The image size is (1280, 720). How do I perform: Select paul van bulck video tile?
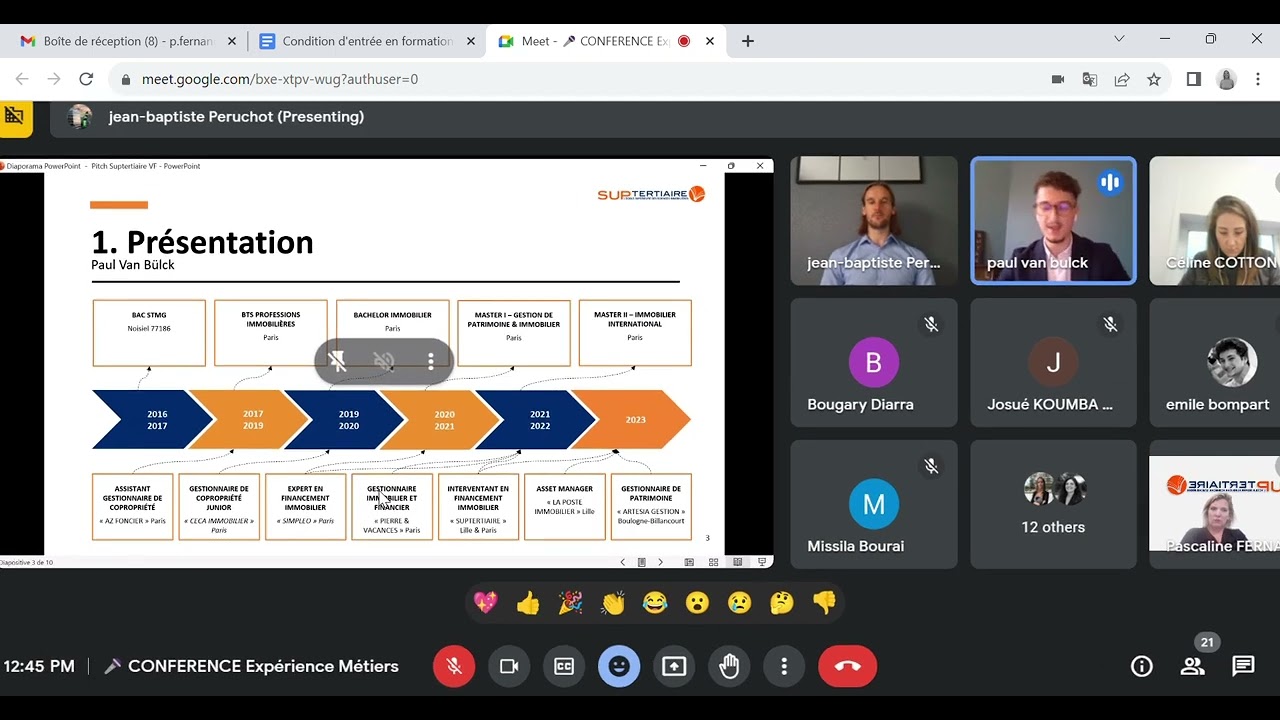pos(1053,221)
